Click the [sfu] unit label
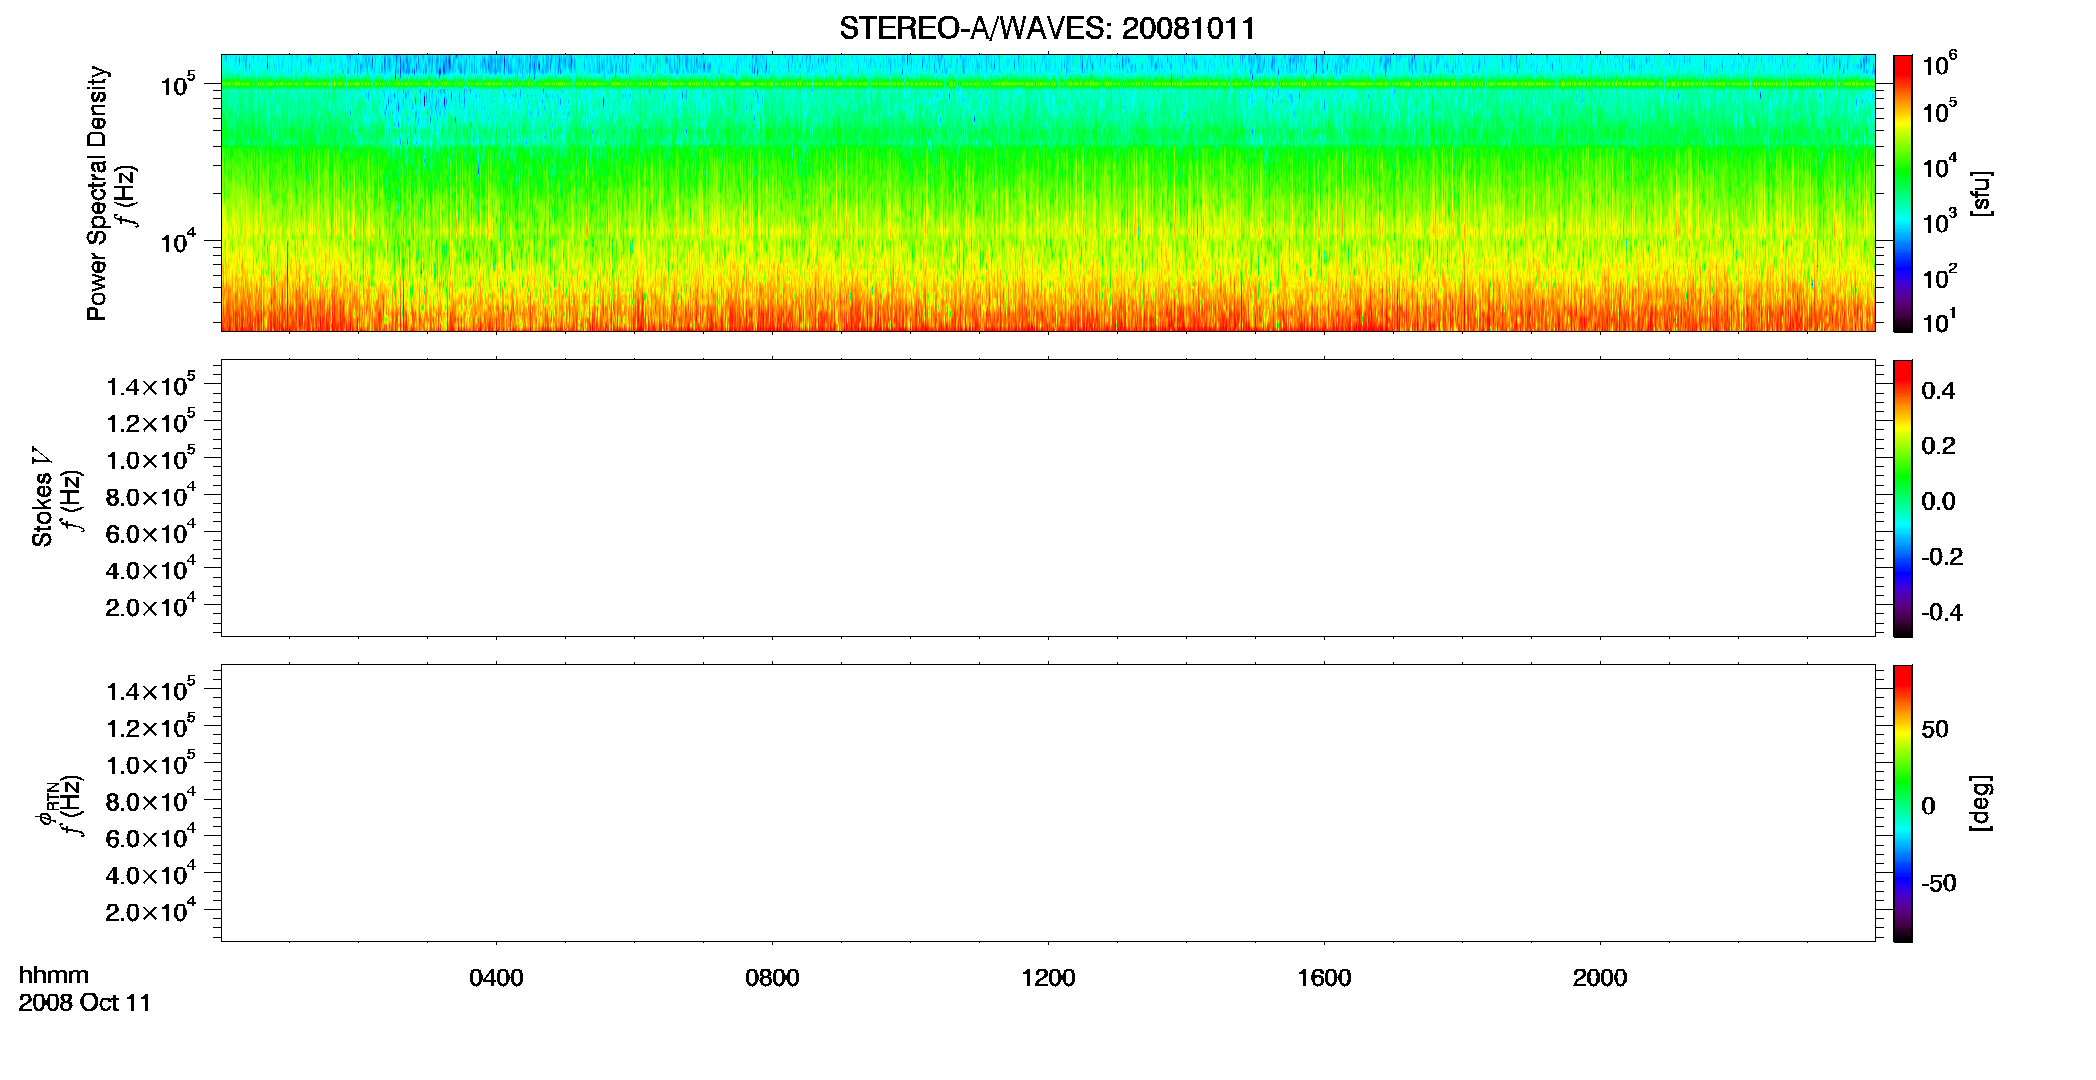 tap(1981, 193)
